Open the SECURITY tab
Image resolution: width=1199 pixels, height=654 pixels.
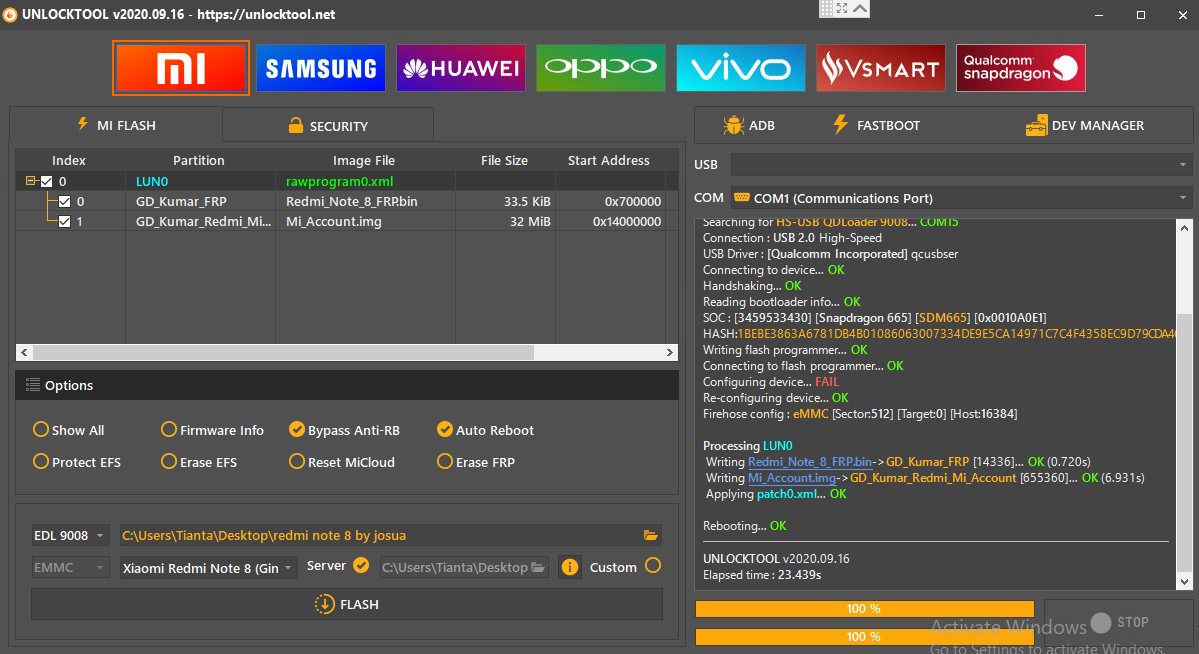(x=328, y=125)
